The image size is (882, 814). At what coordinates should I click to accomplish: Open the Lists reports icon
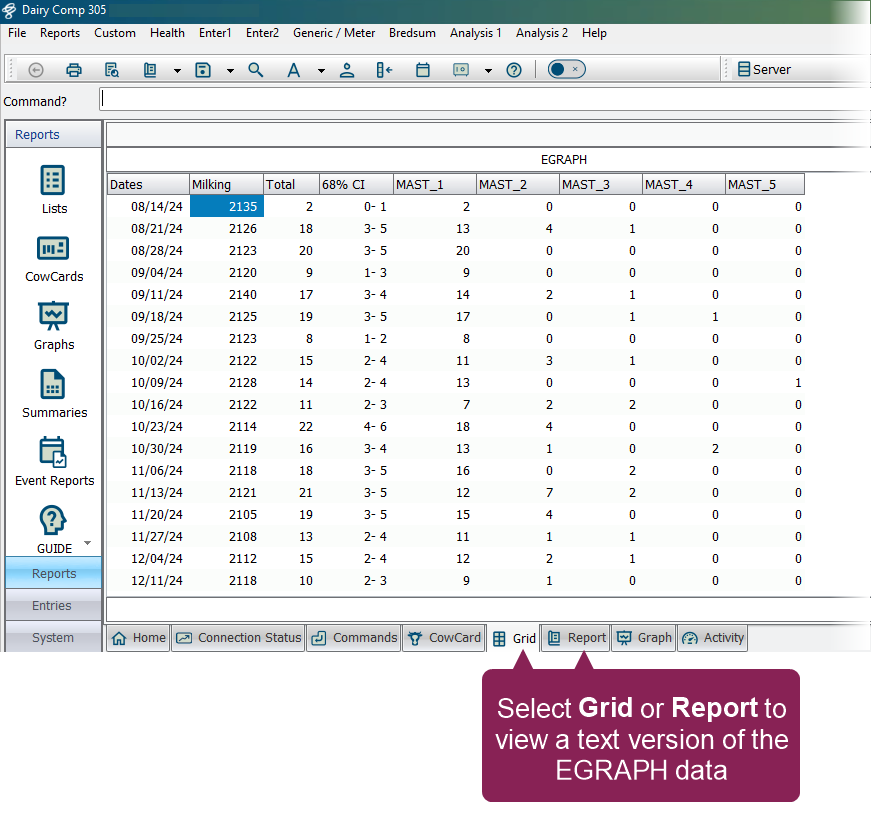point(54,189)
